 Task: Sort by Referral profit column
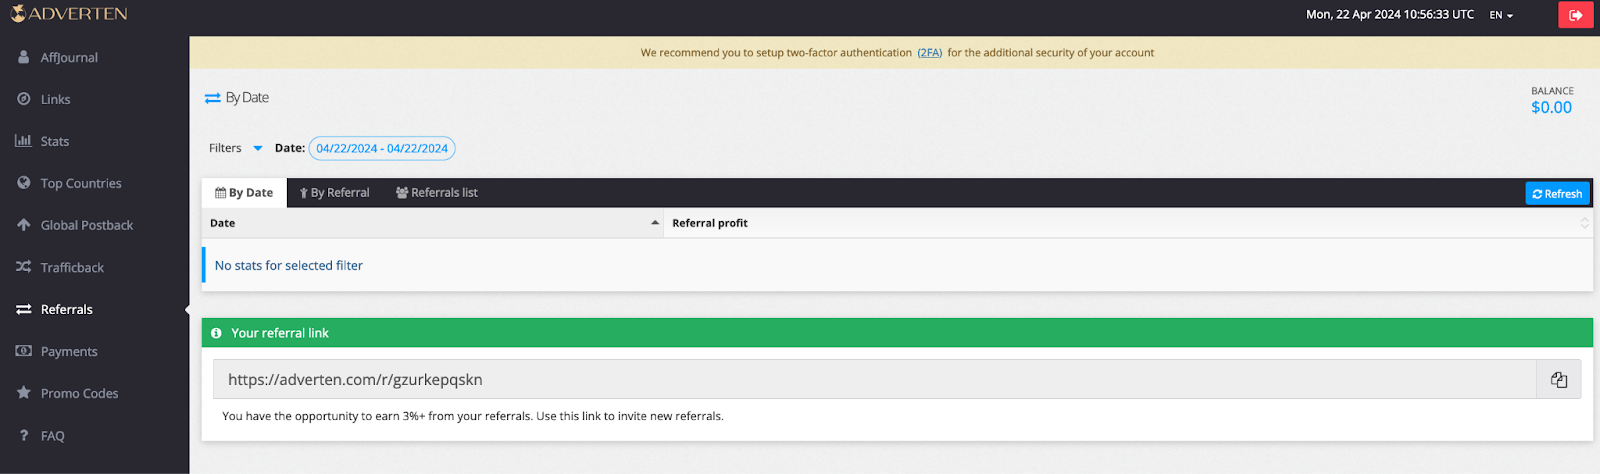(x=1128, y=223)
